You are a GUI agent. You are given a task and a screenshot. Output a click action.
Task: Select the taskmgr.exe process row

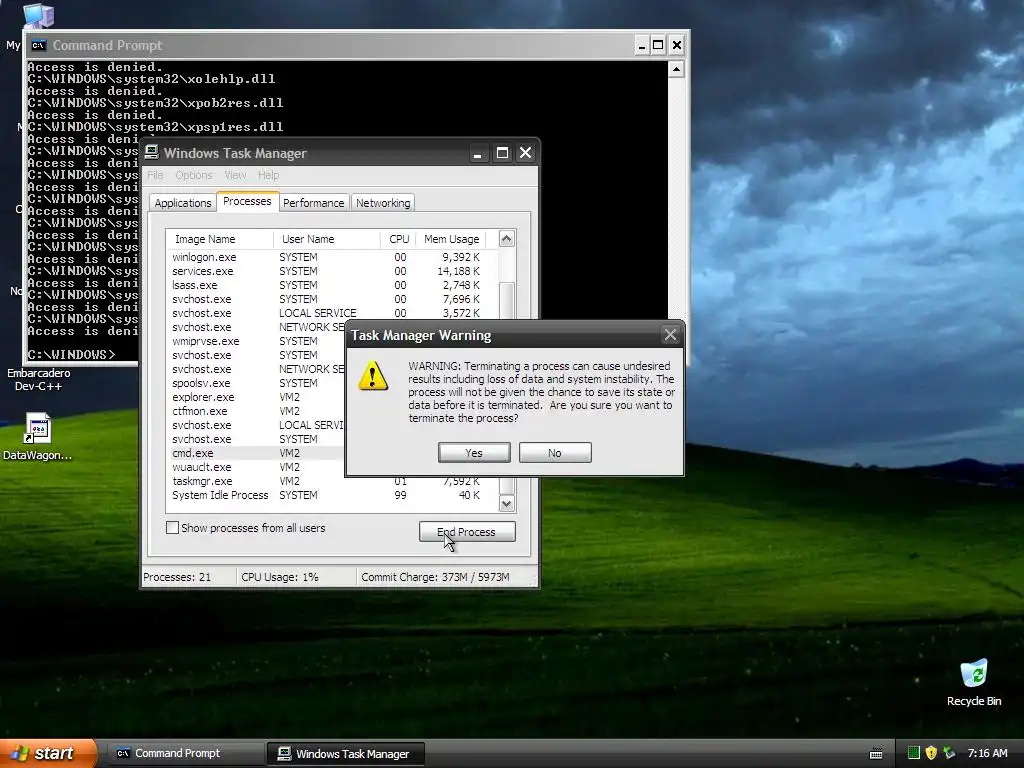tap(332, 481)
